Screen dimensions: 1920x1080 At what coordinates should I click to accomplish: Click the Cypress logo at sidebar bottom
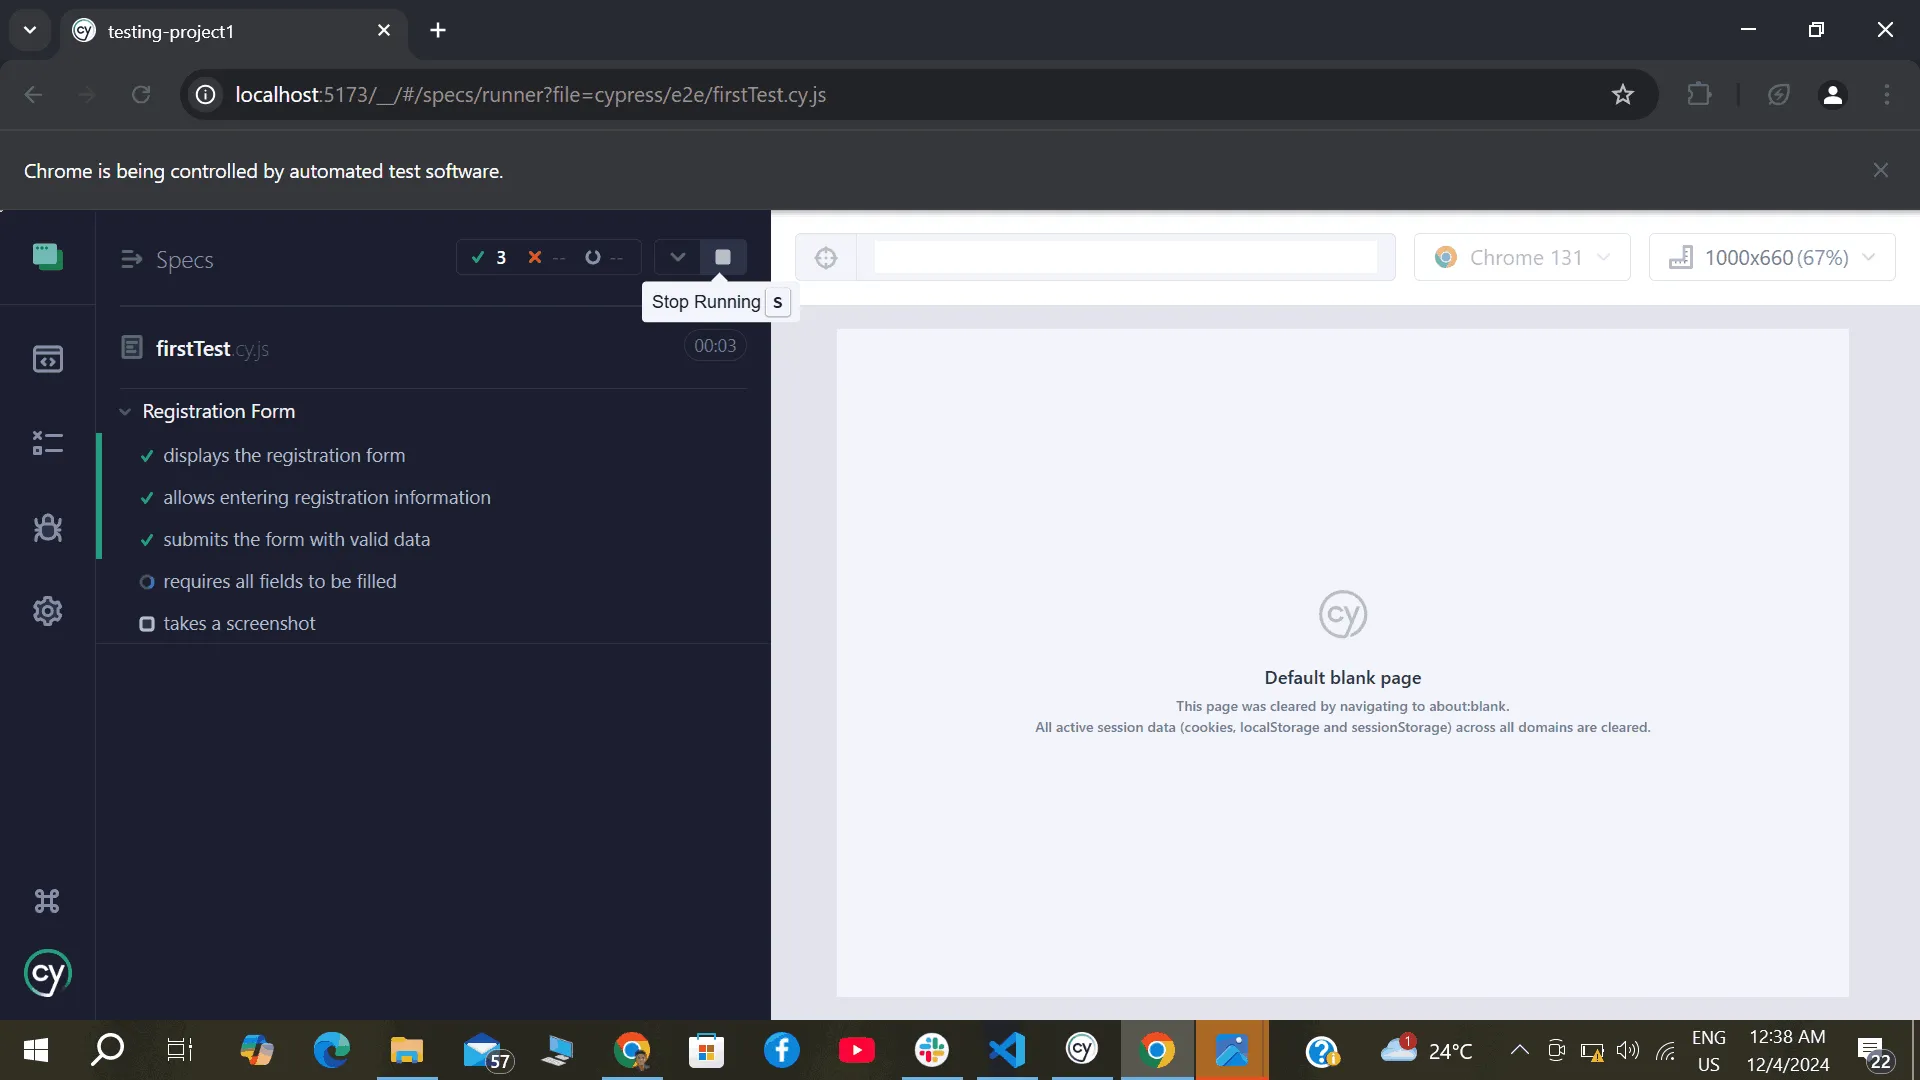point(47,973)
